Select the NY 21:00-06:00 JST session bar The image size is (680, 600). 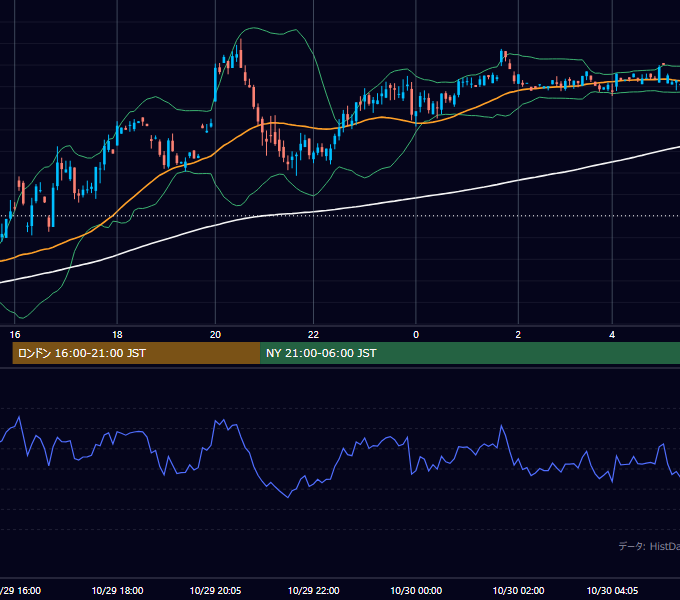point(470,353)
